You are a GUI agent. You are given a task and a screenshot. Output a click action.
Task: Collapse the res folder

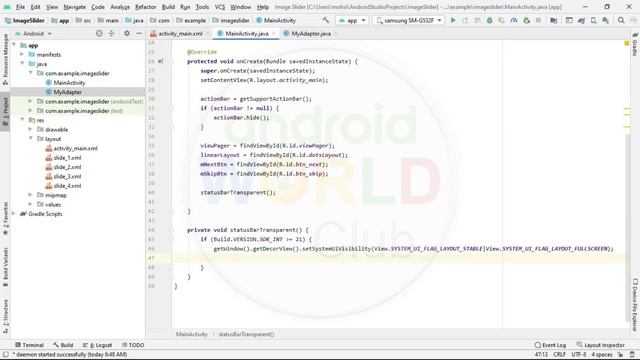click(x=22, y=120)
